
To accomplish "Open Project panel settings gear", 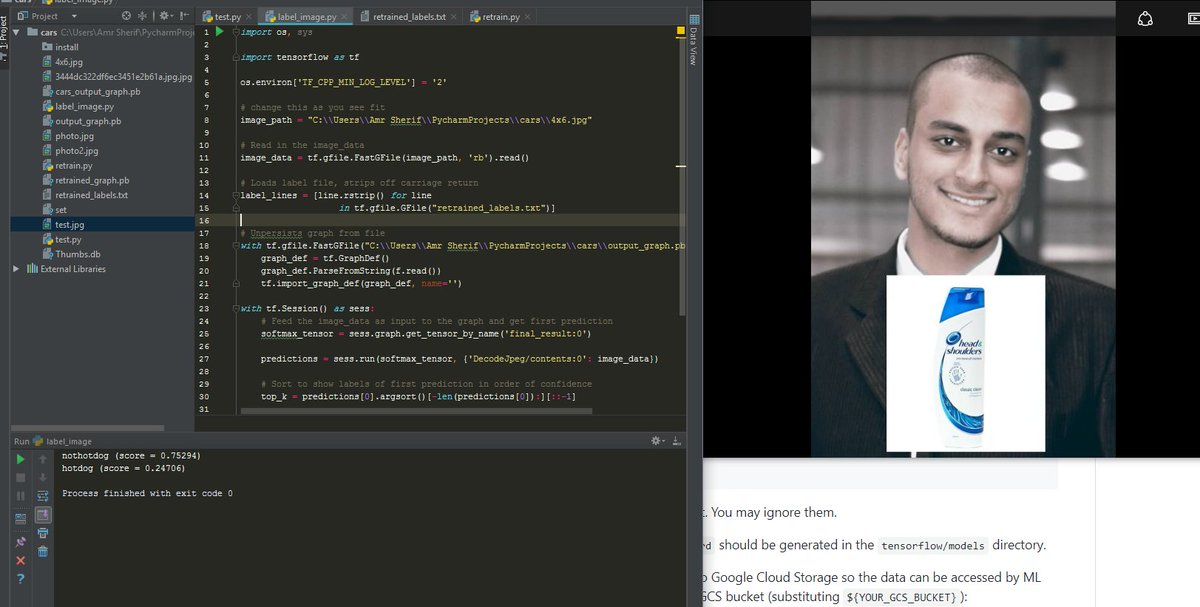I will [x=165, y=16].
